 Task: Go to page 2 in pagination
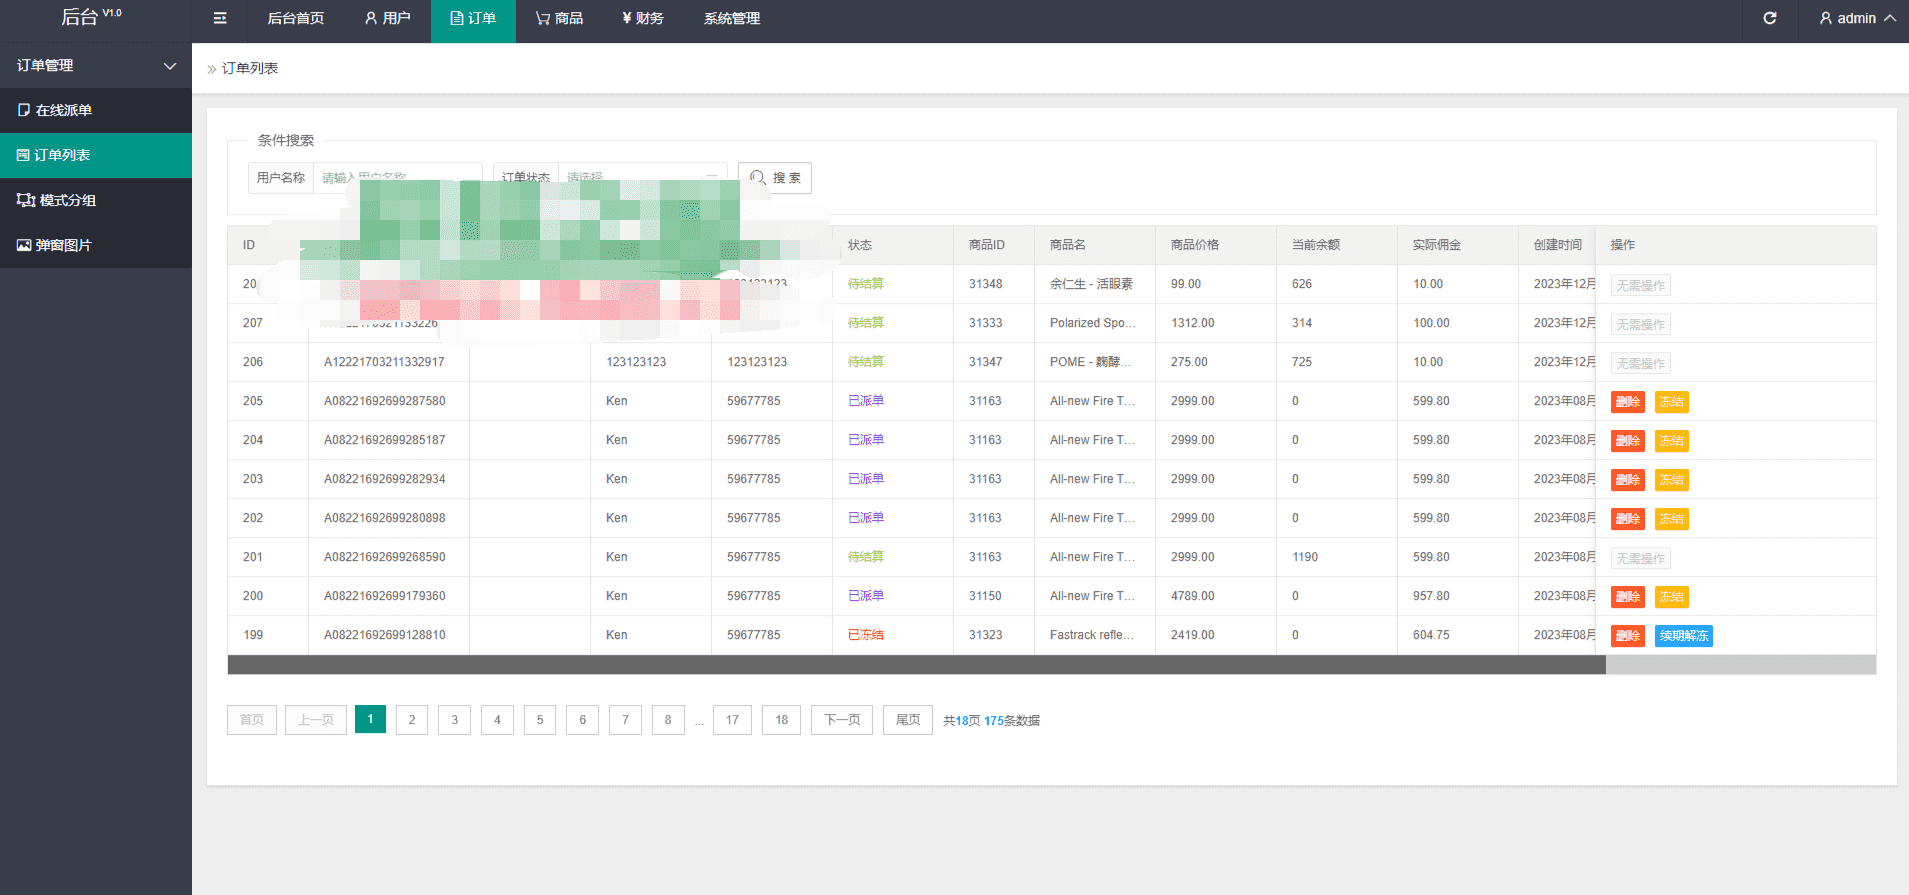[412, 720]
